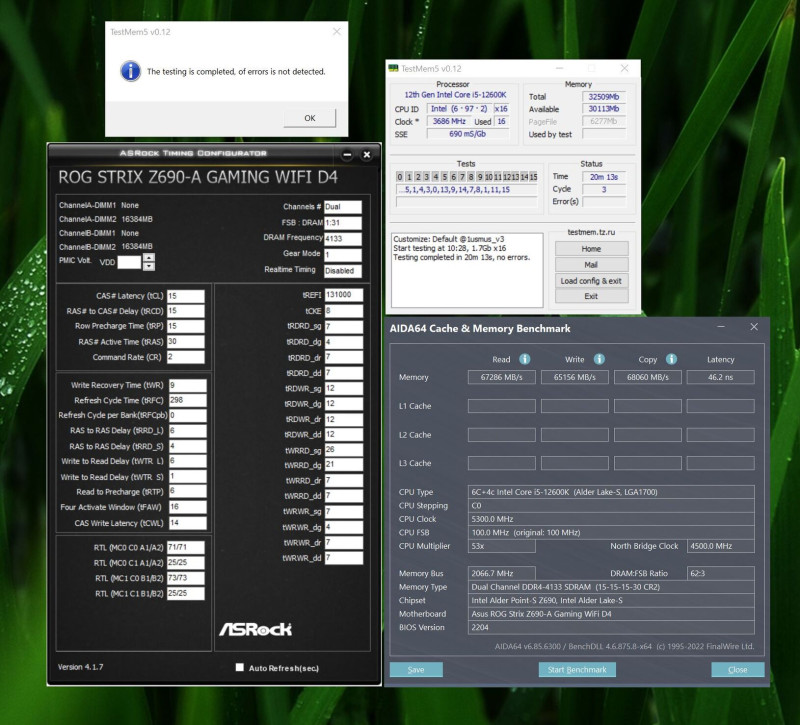Click the Read to Precharge (tRTP) field
The width and height of the screenshot is (800, 725).
tap(187, 491)
